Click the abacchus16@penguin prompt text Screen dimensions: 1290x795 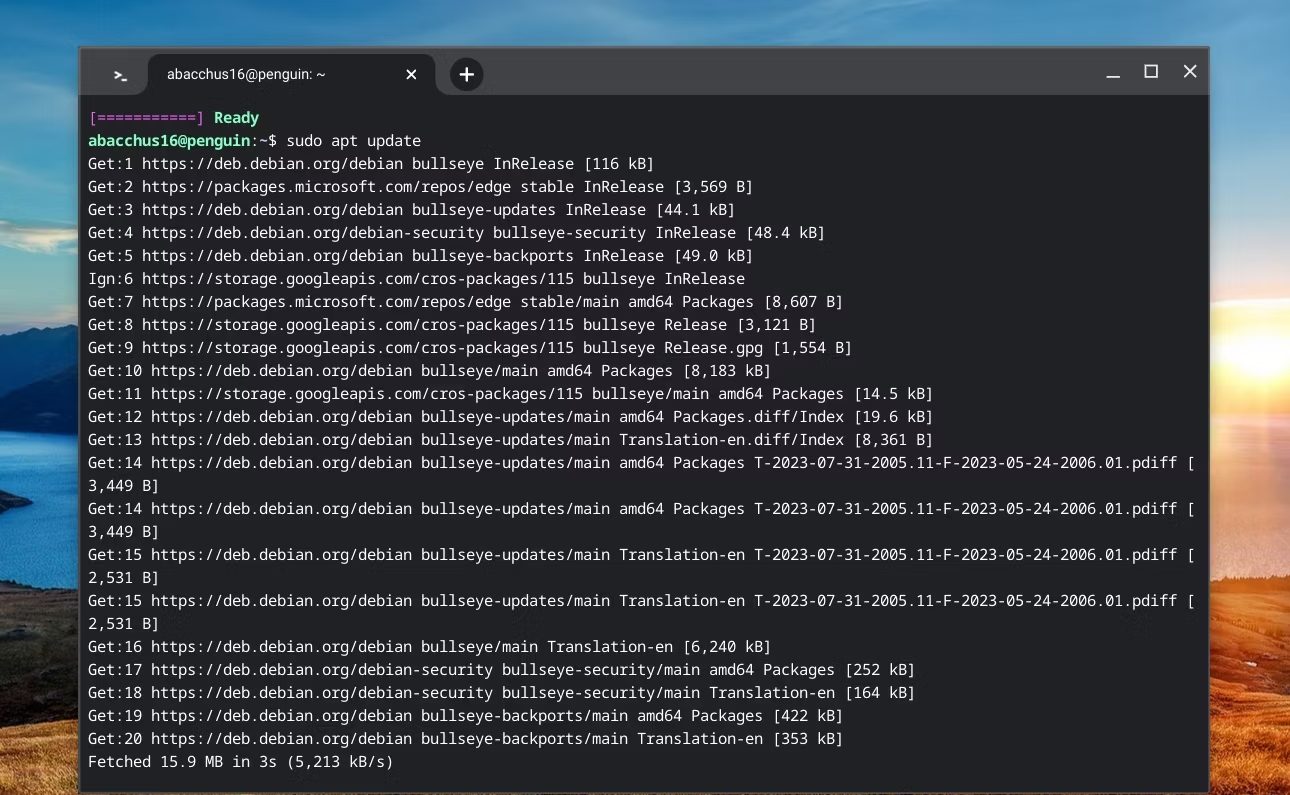(x=167, y=141)
